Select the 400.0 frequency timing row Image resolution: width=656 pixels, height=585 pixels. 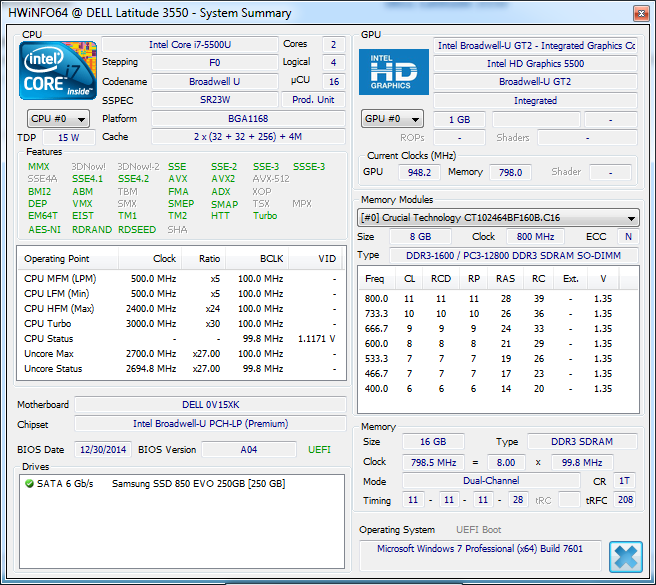[x=498, y=389]
